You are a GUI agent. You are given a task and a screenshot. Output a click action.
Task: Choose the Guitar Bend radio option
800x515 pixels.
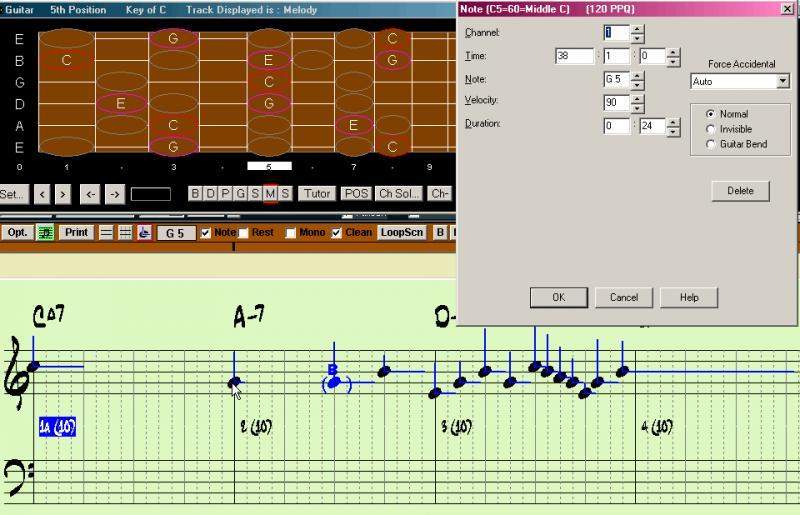[x=711, y=144]
